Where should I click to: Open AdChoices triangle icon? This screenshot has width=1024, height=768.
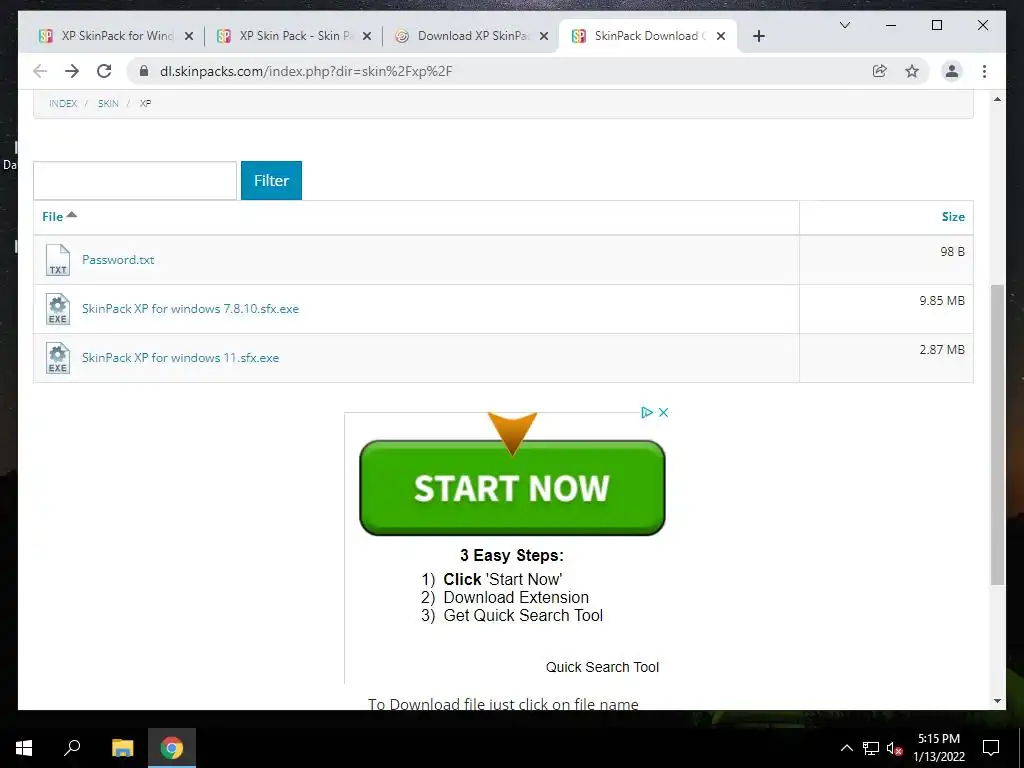click(x=647, y=413)
